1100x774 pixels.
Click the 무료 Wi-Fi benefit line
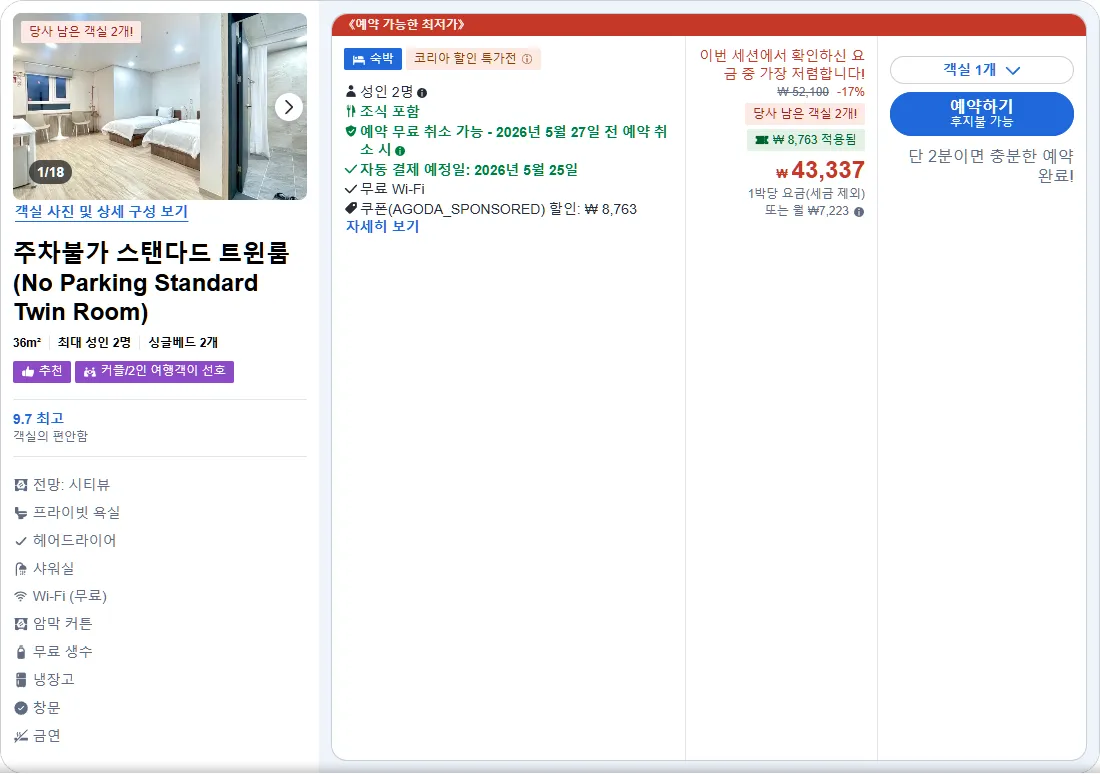tap(385, 189)
